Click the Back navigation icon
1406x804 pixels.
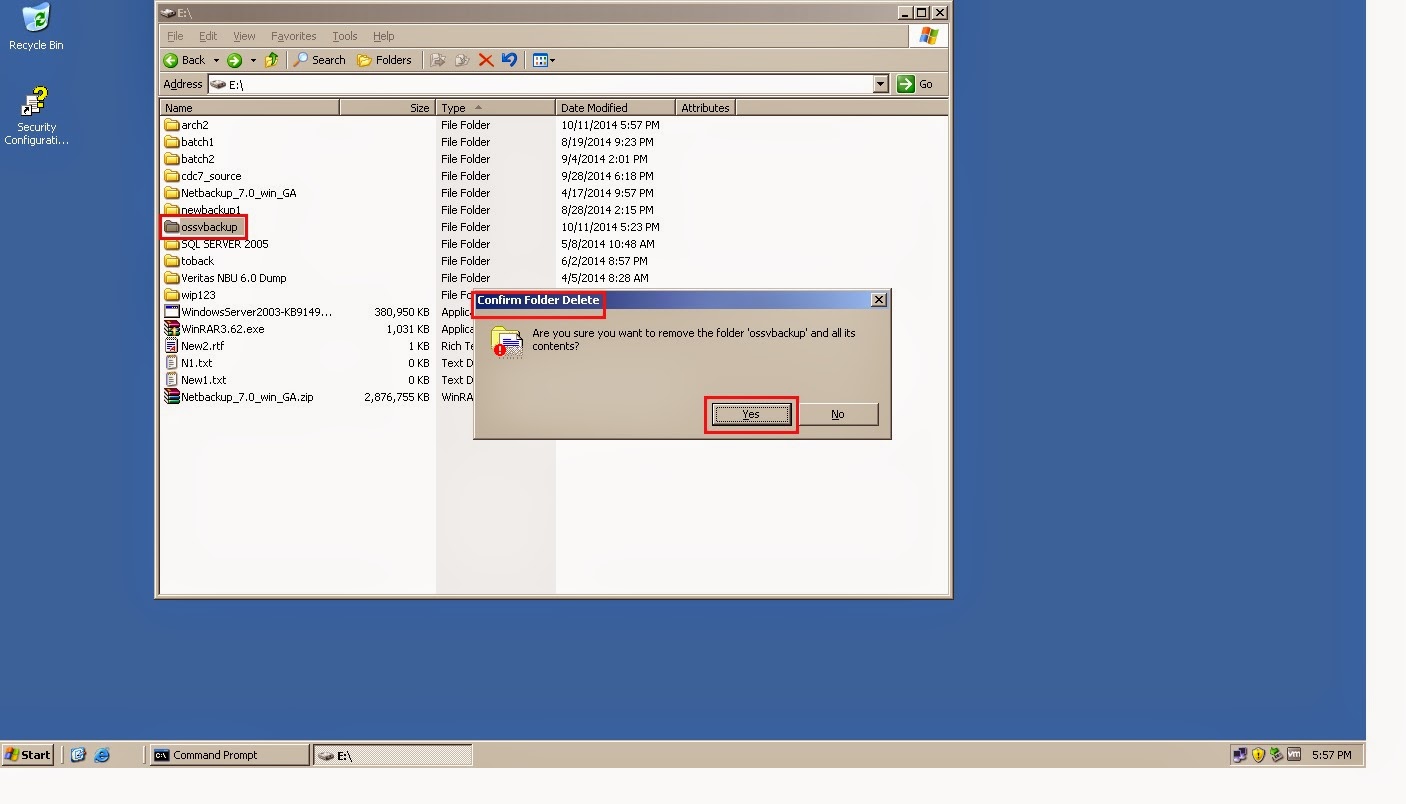[x=171, y=60]
